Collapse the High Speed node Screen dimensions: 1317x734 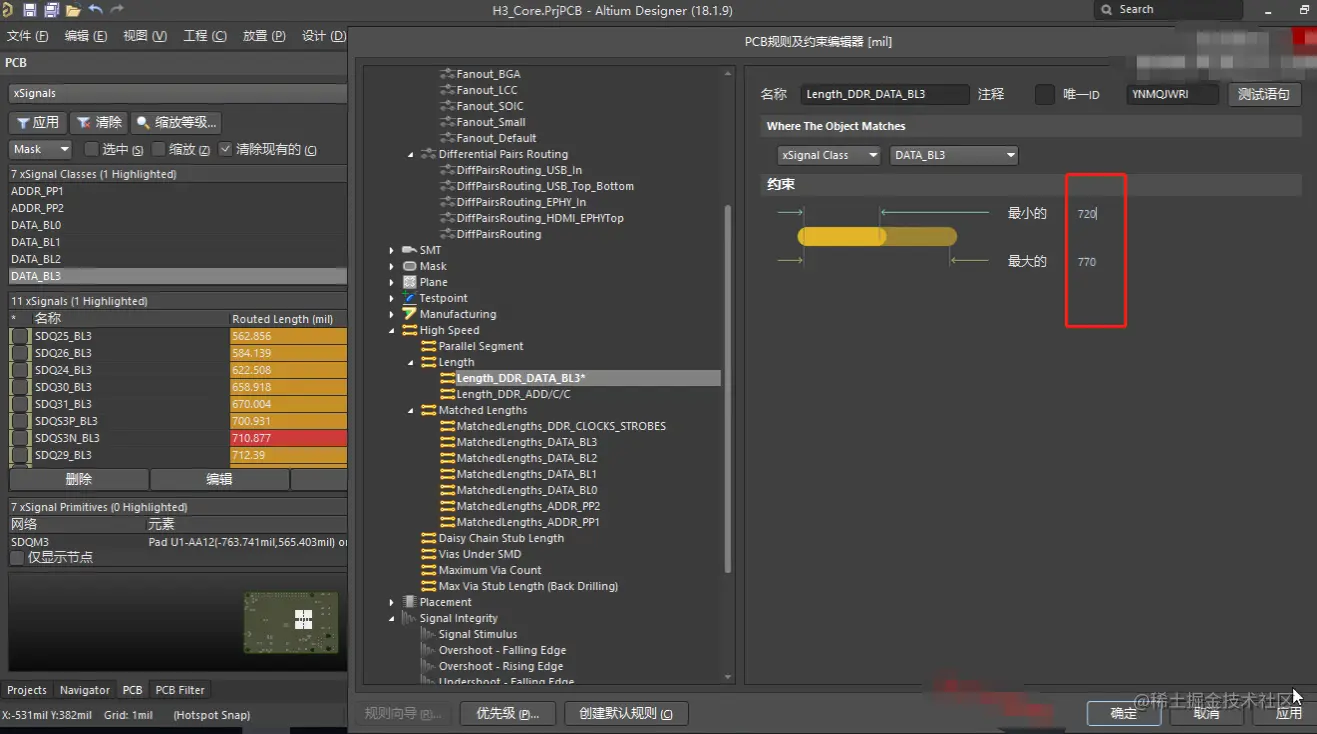392,330
